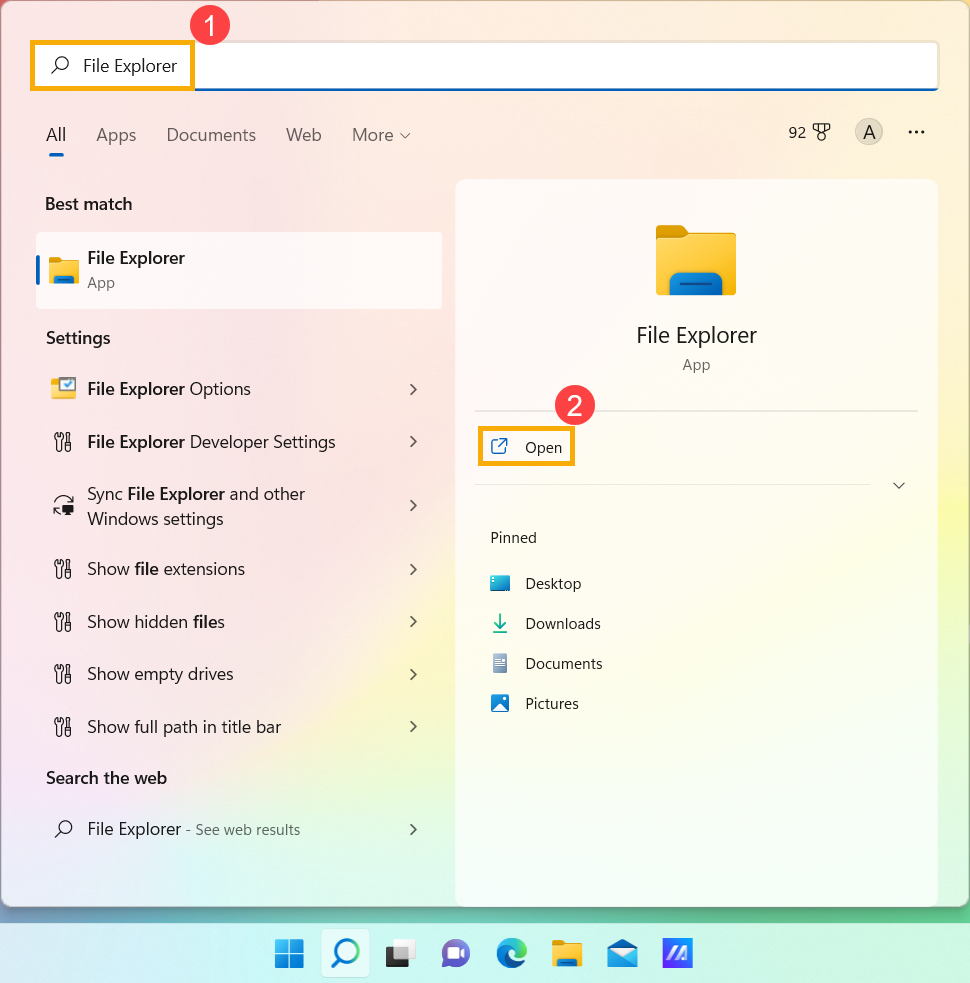Viewport: 970px width, 983px height.
Task: Click 'Show file extensions' result text
Action: point(166,569)
